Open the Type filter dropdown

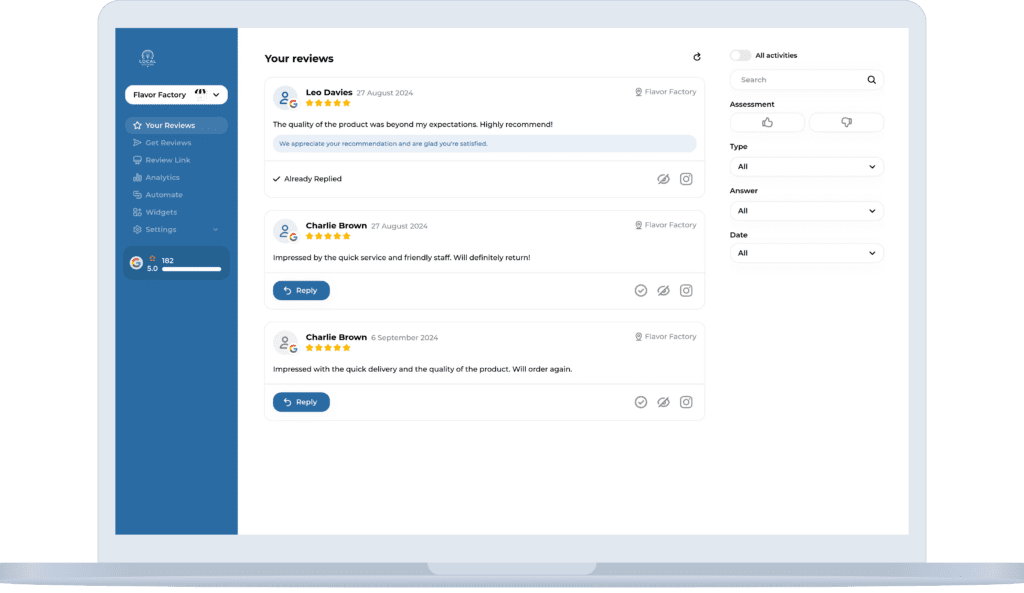[806, 166]
